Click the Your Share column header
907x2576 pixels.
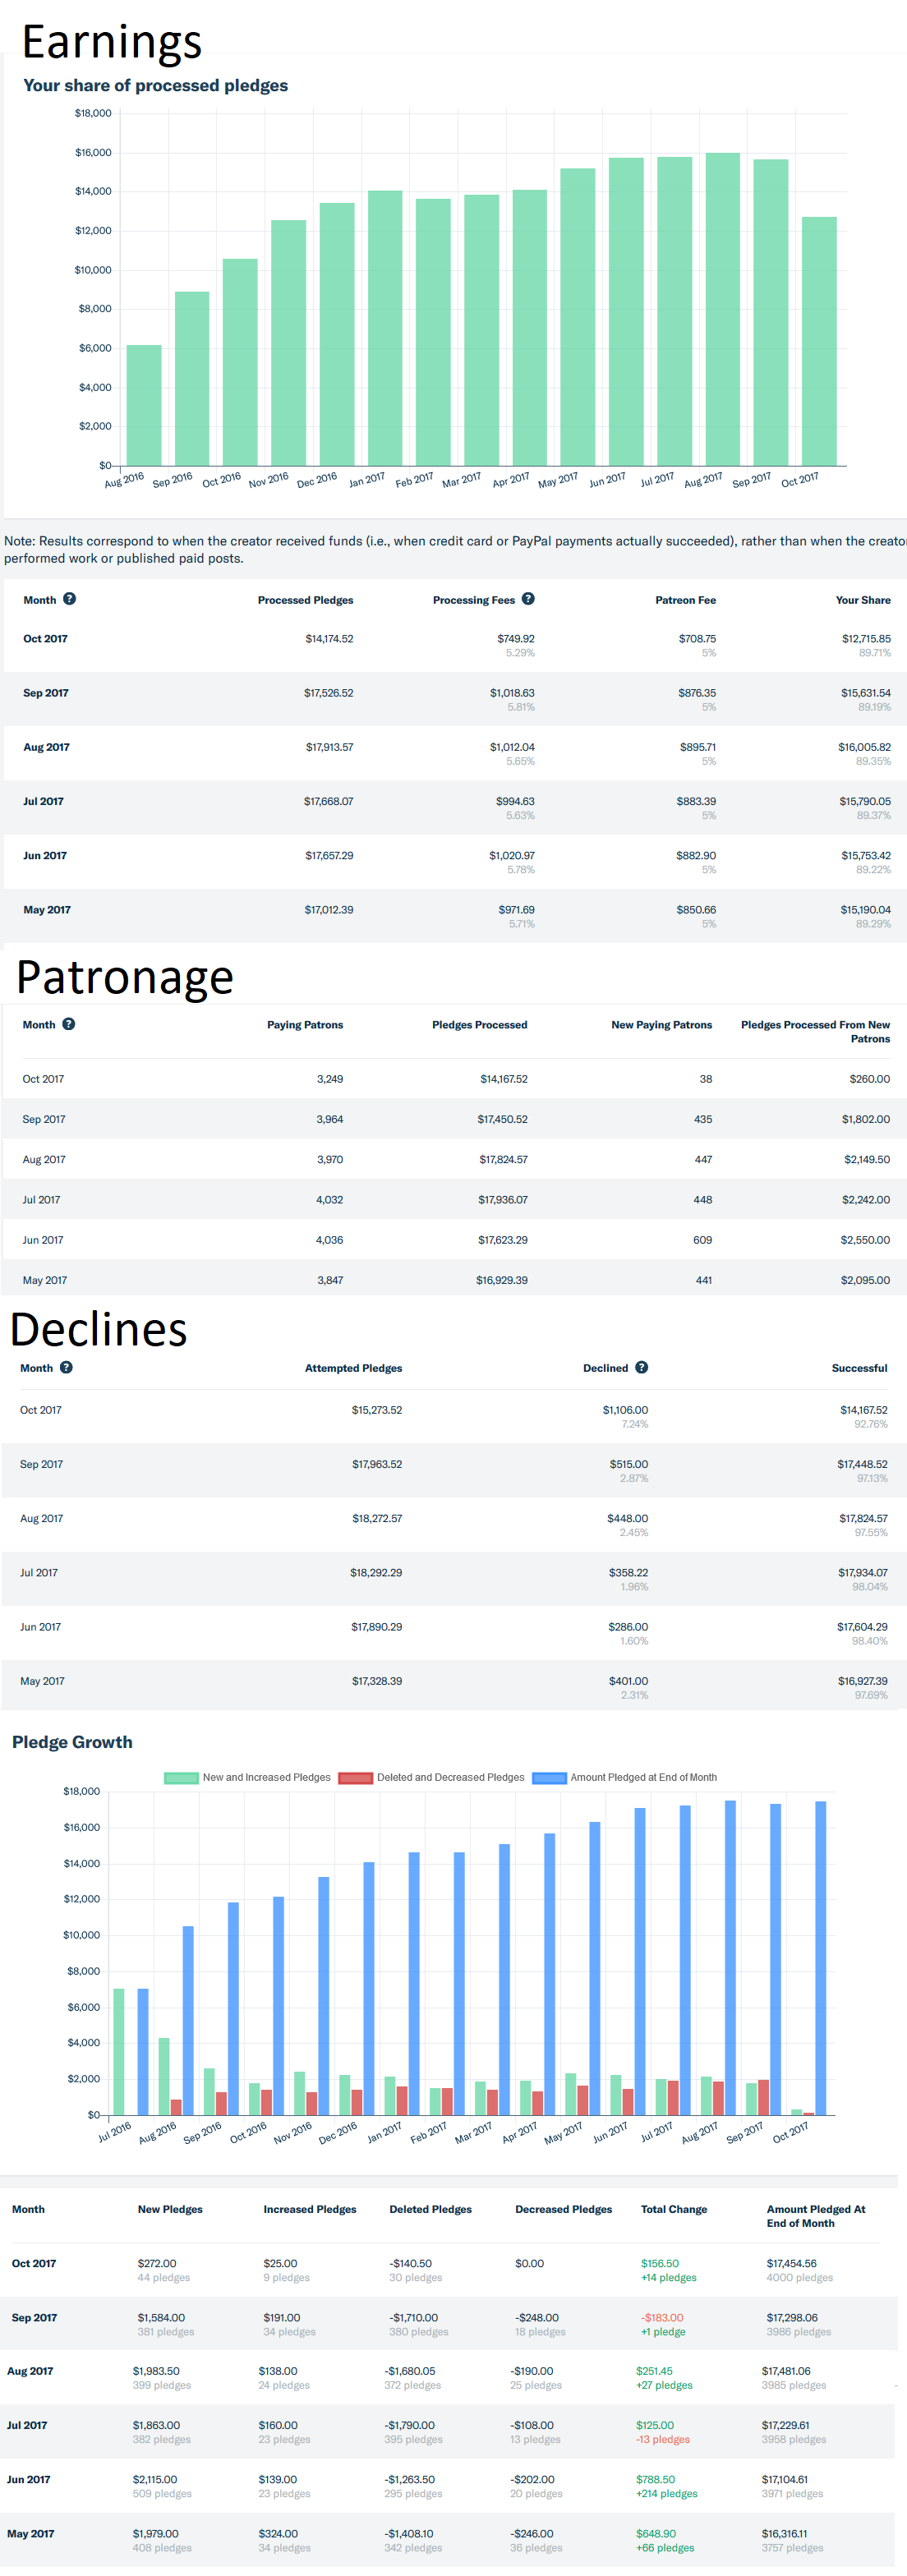pyautogui.click(x=862, y=600)
